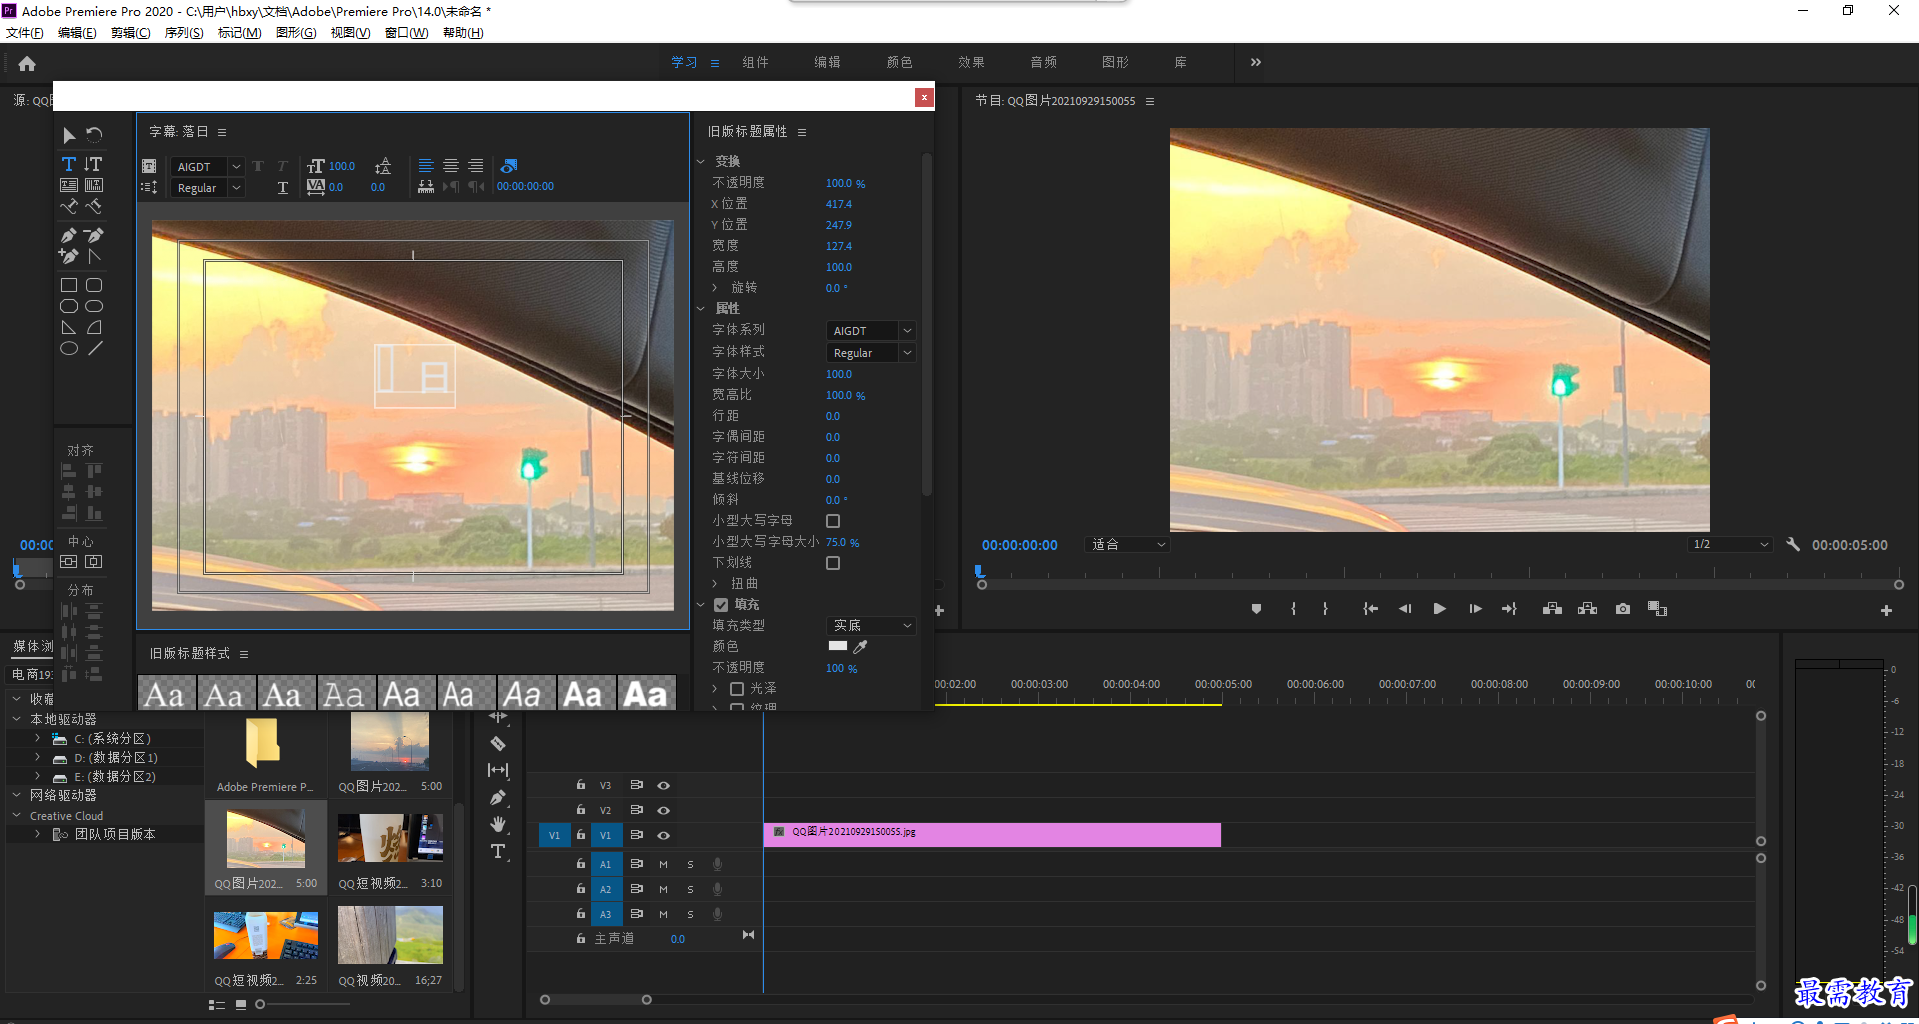This screenshot has width=1919, height=1024.
Task: Open the Graphics menu
Action: 296,33
